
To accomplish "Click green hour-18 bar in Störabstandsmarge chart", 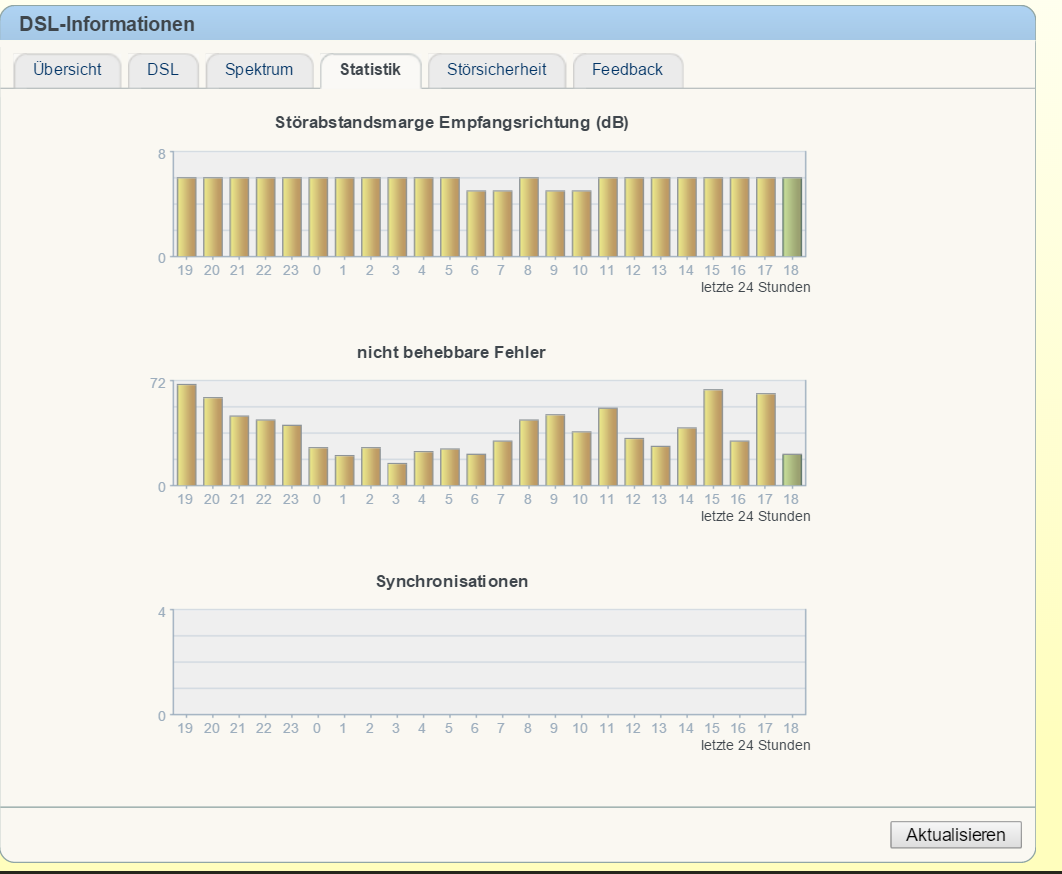I will pos(792,217).
